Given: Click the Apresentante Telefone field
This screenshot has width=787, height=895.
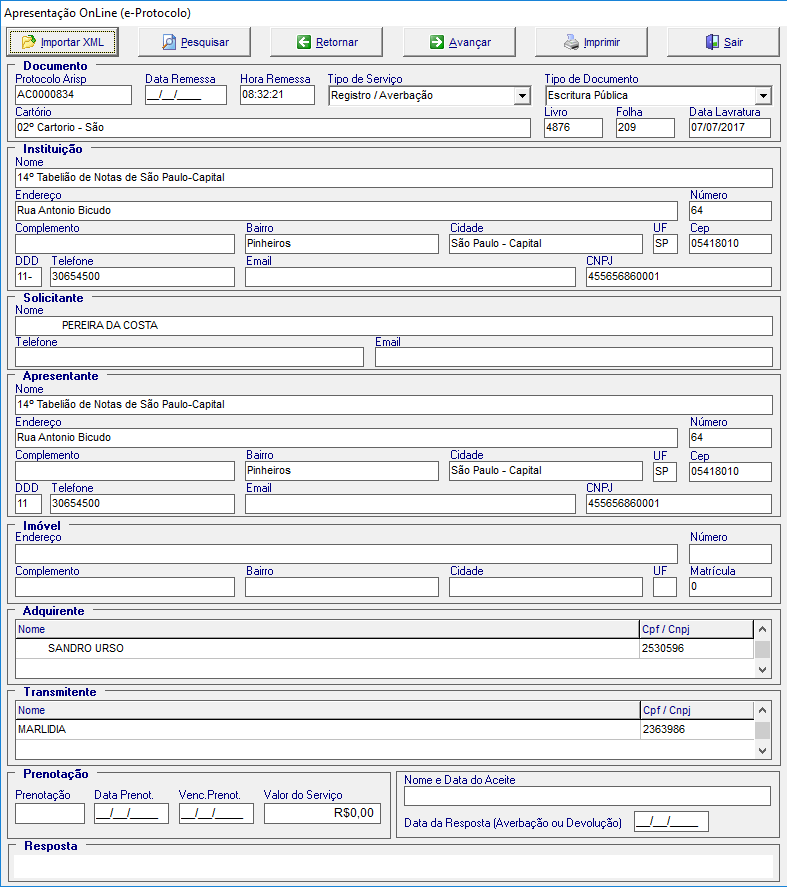Looking at the screenshot, I should [x=142, y=504].
